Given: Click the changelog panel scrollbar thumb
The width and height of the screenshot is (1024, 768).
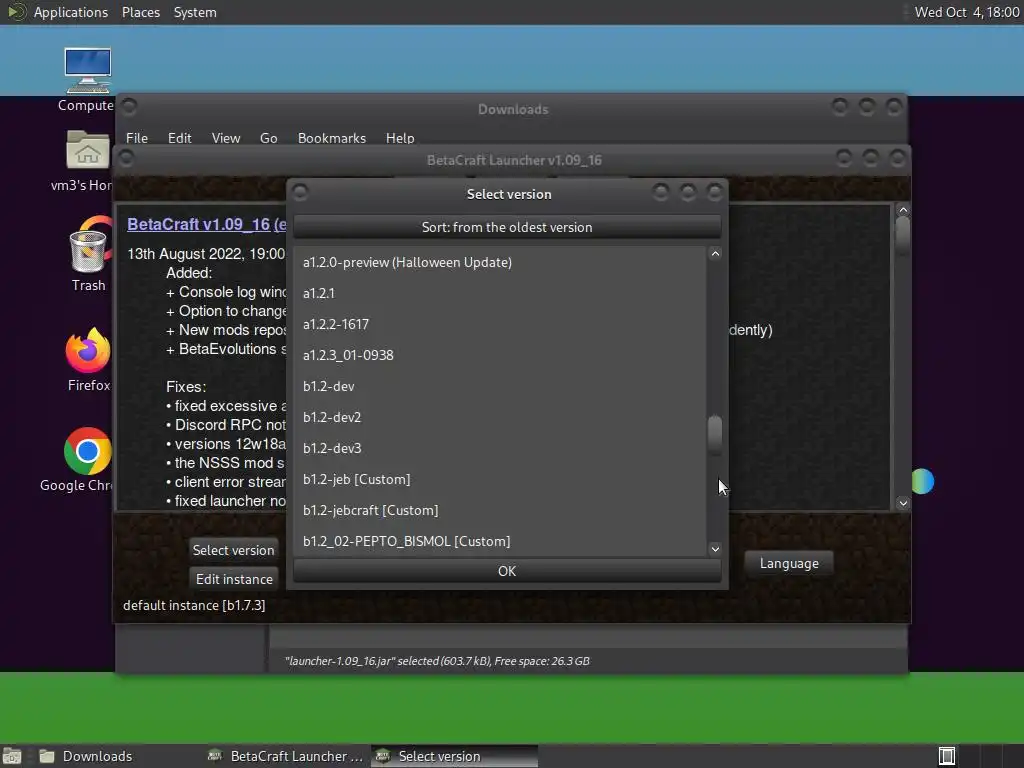Looking at the screenshot, I should click(903, 234).
